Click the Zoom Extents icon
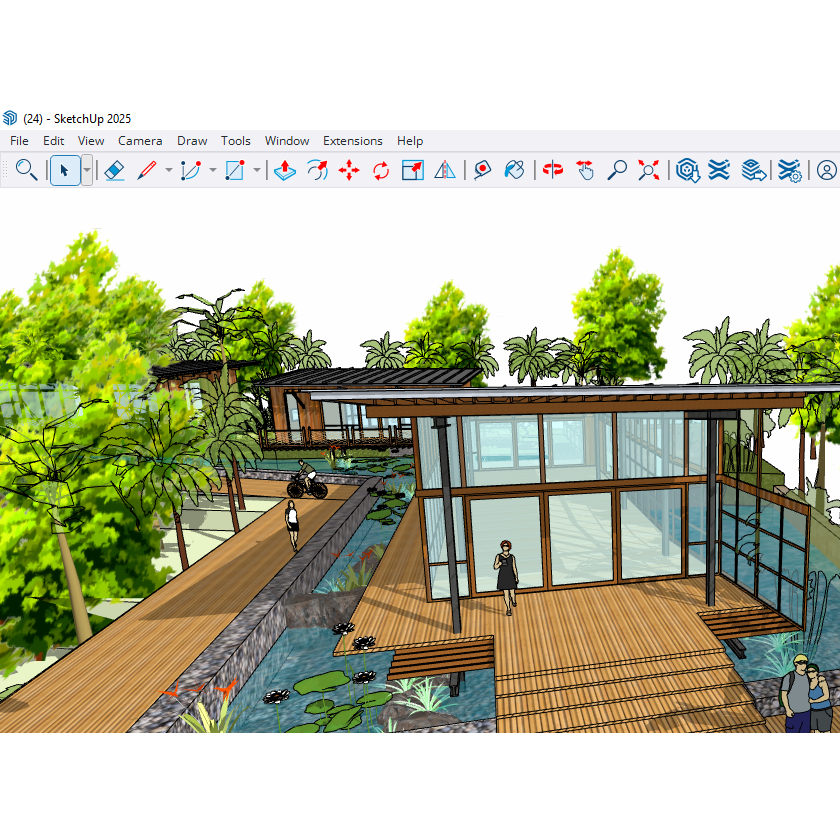The height and width of the screenshot is (840, 840). pyautogui.click(x=648, y=170)
